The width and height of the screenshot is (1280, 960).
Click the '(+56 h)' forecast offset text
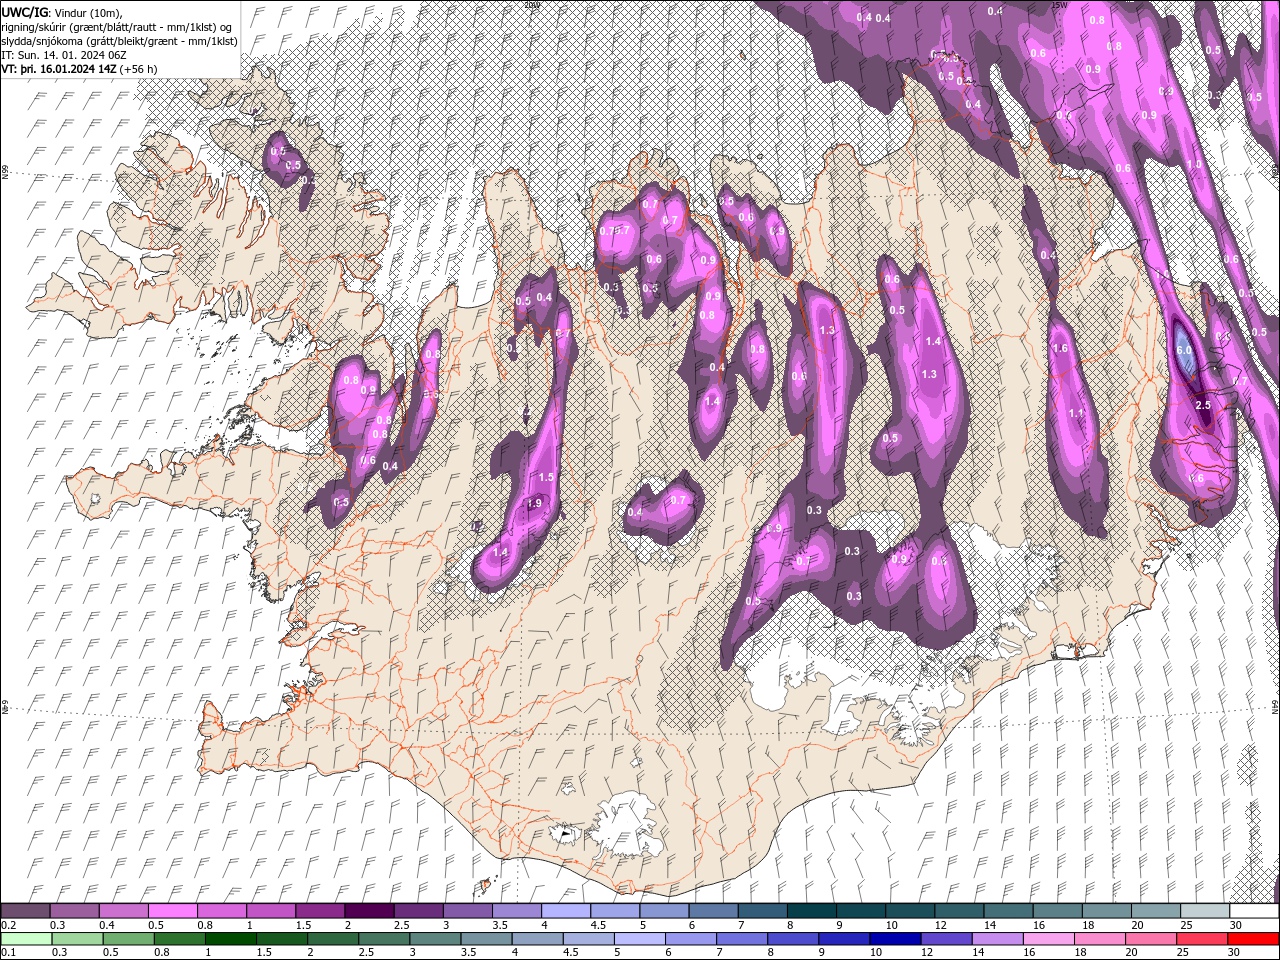139,69
